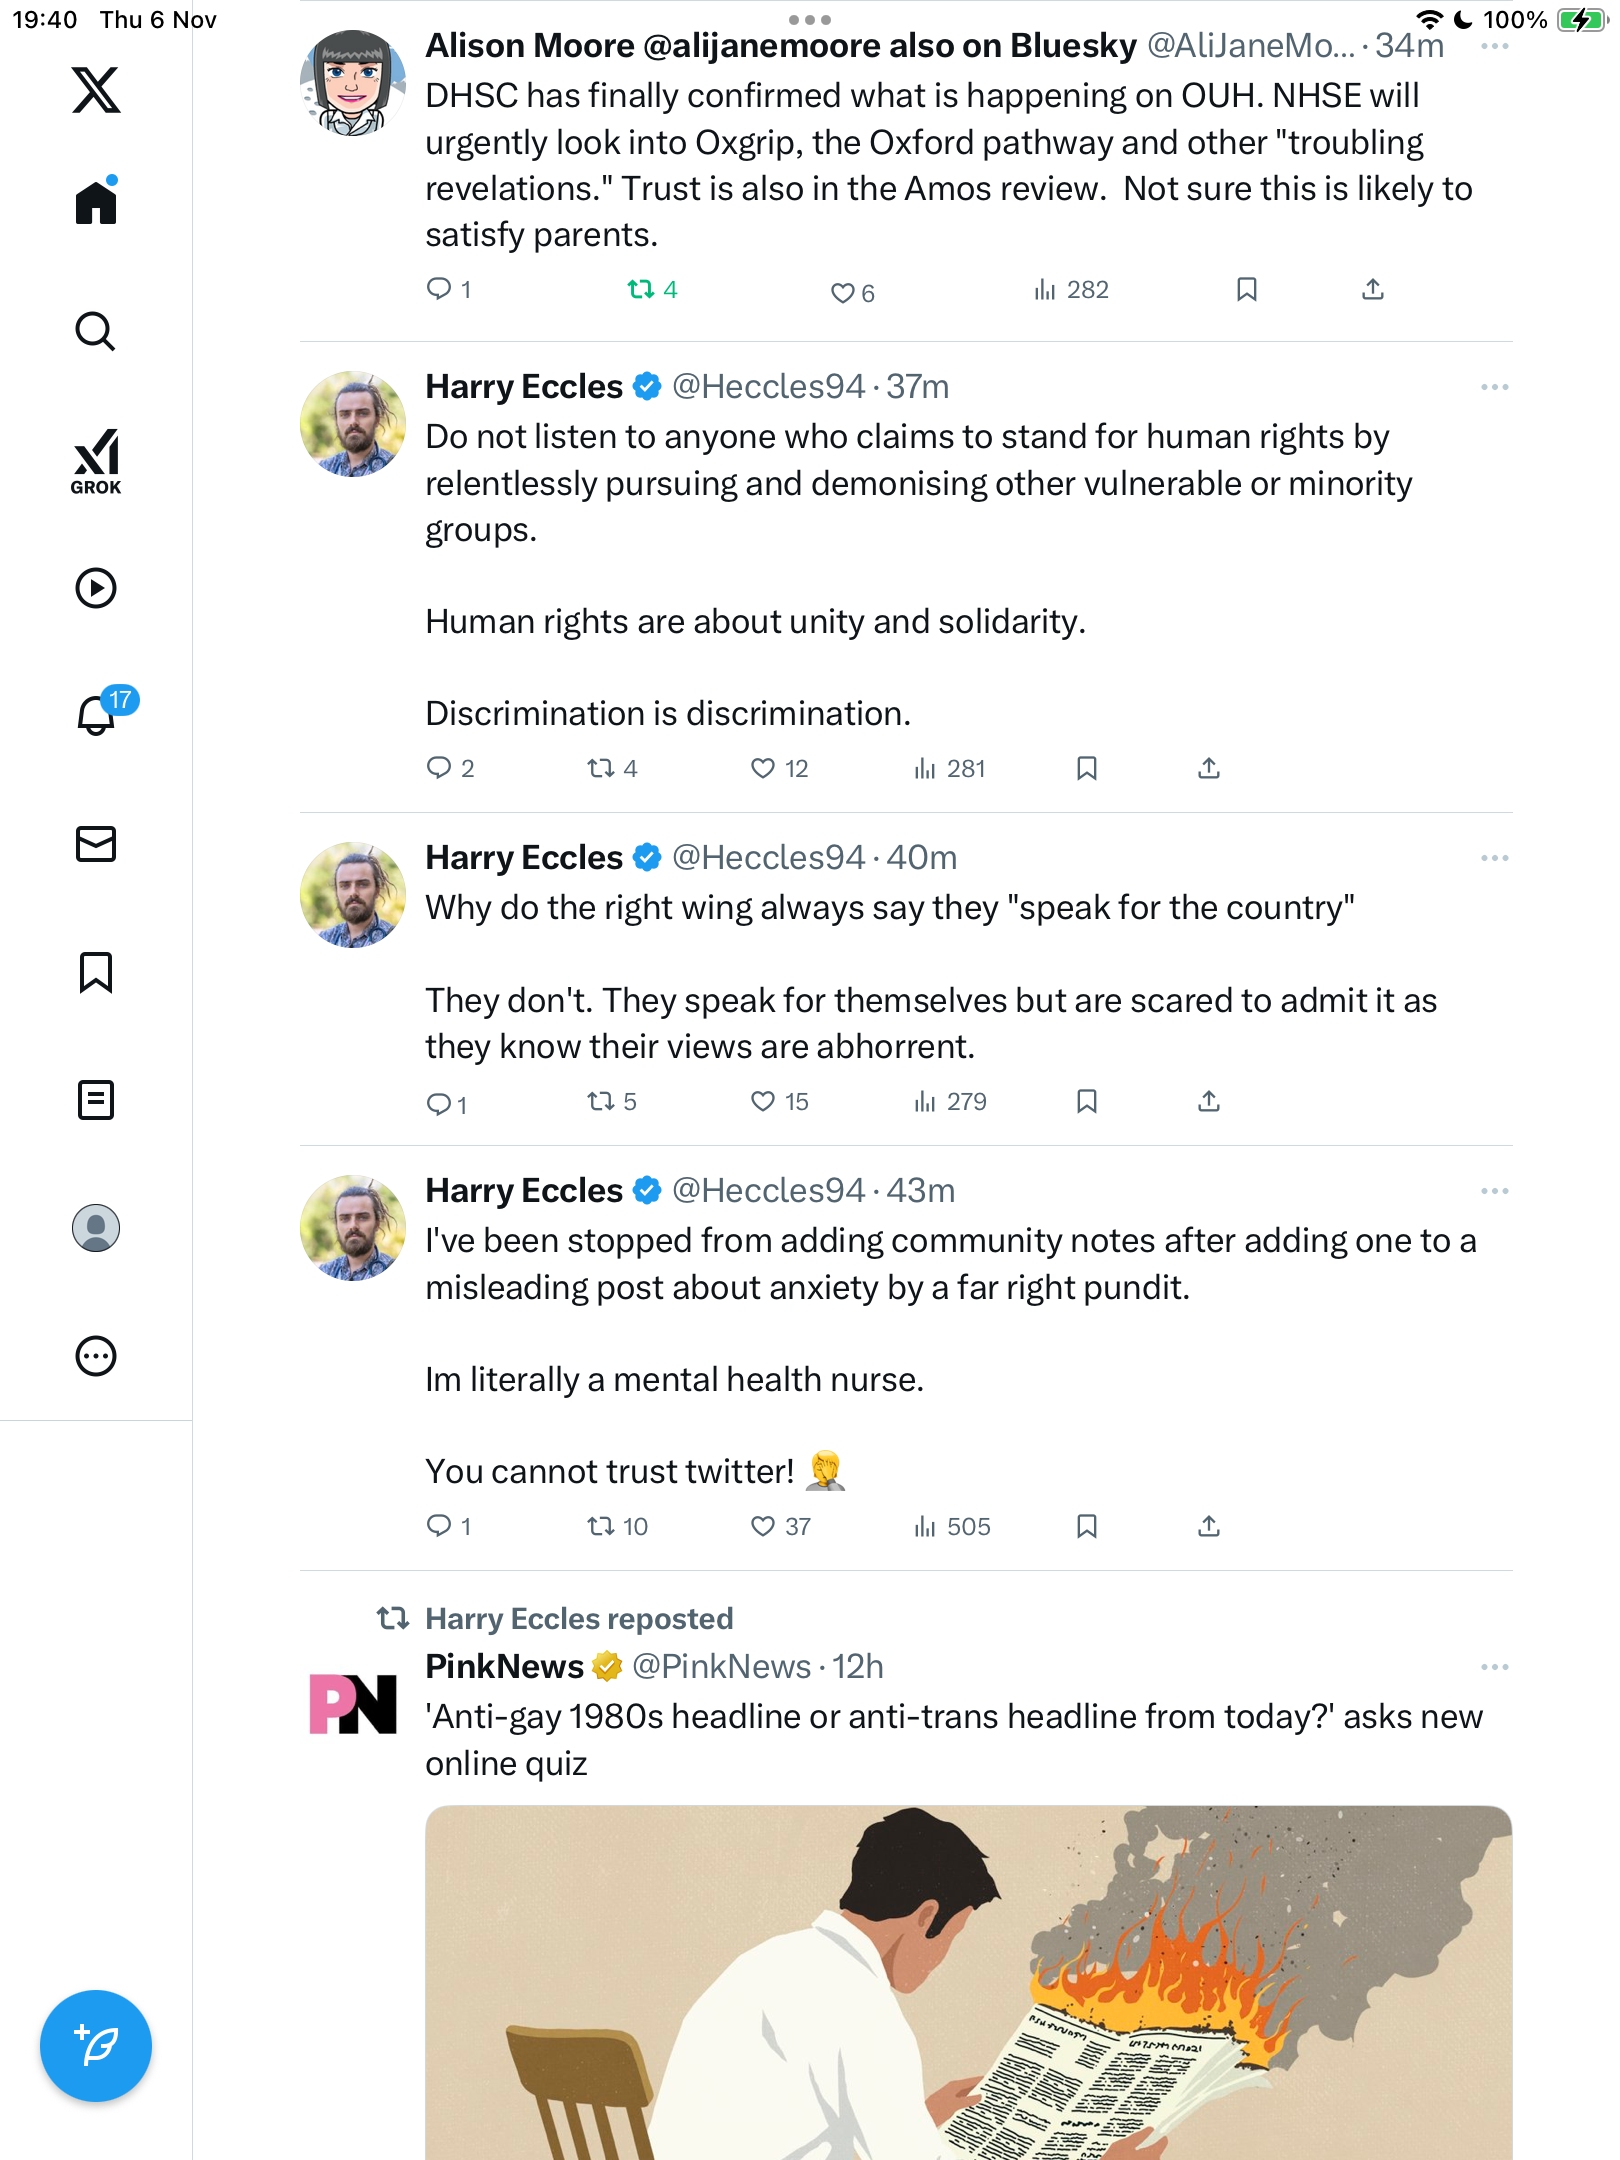The image size is (1620, 2160).
Task: Open the search magnifier in sidebar
Action: (x=96, y=332)
